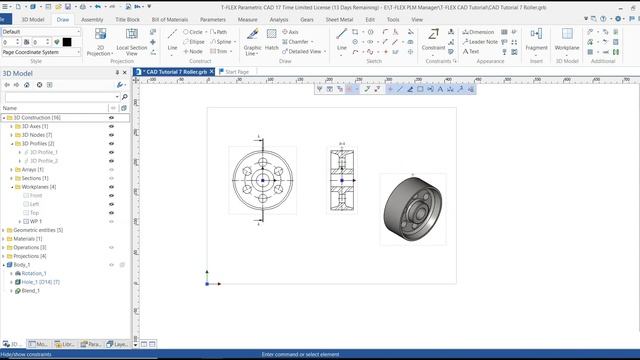Image resolution: width=640 pixels, height=360 pixels.
Task: Choose the Line tool in Sketch group
Action: [x=342, y=41]
